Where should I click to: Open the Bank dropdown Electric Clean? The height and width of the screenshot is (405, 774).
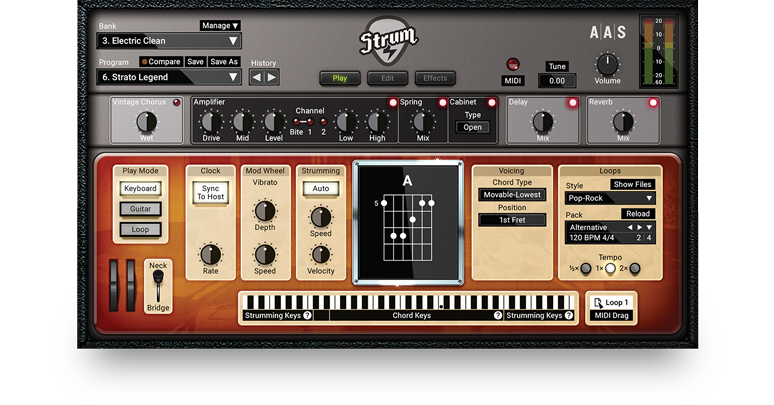[x=169, y=41]
